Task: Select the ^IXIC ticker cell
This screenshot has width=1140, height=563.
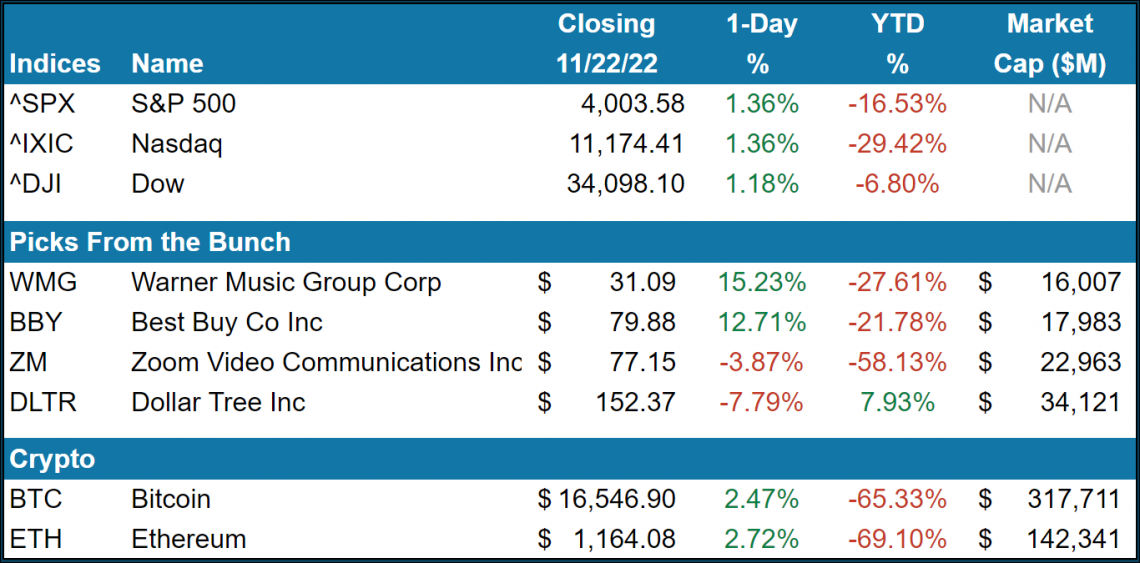Action: point(42,144)
